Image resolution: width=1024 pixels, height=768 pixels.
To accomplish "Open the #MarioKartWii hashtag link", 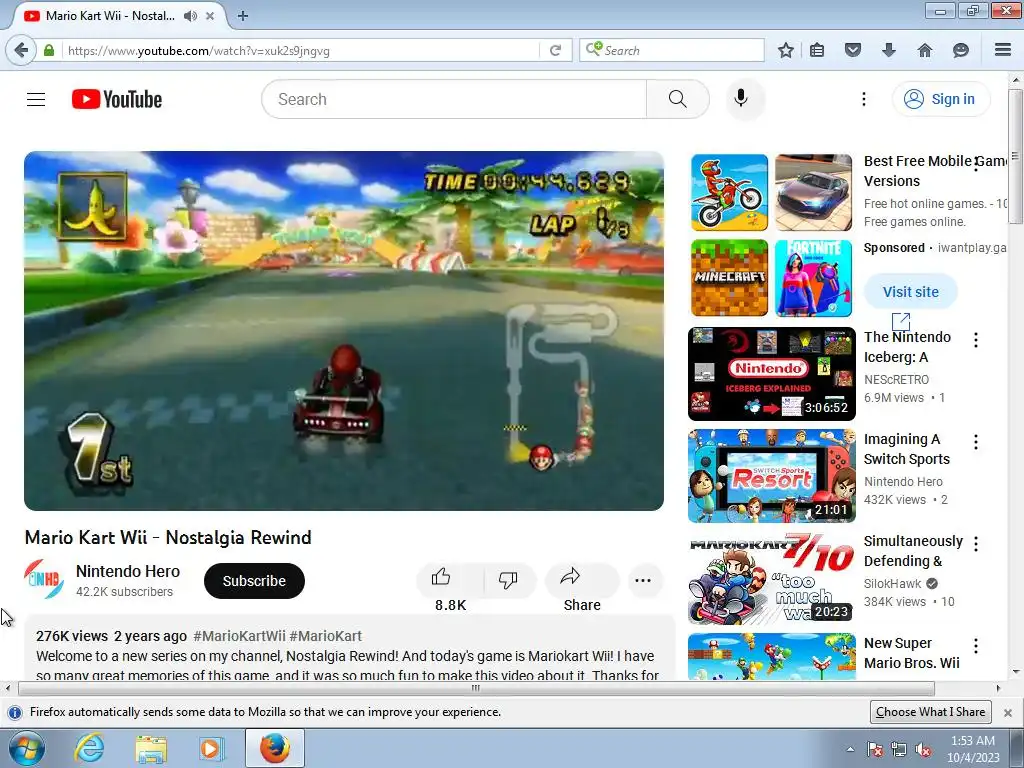I will [x=240, y=636].
